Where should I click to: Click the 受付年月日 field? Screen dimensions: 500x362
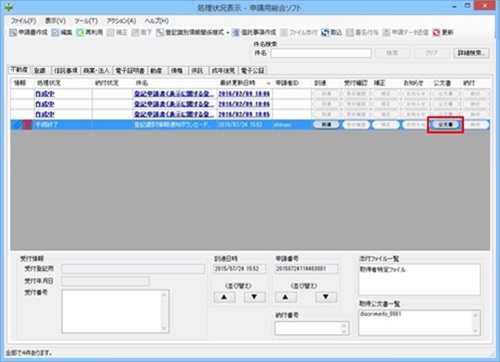[105, 281]
